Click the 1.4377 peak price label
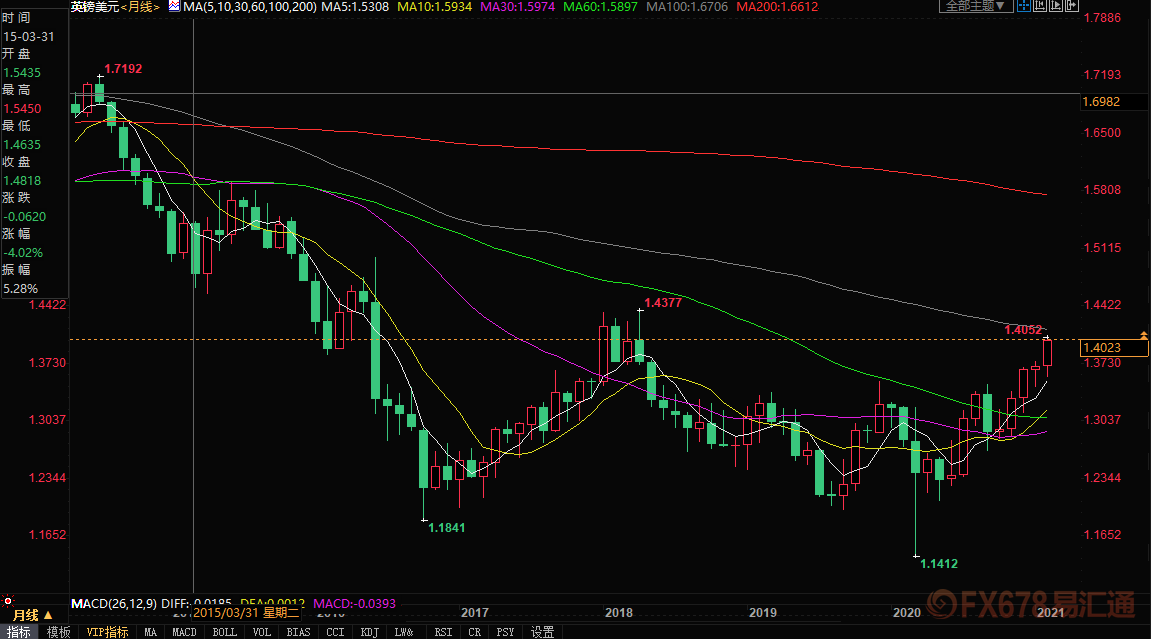 point(663,302)
